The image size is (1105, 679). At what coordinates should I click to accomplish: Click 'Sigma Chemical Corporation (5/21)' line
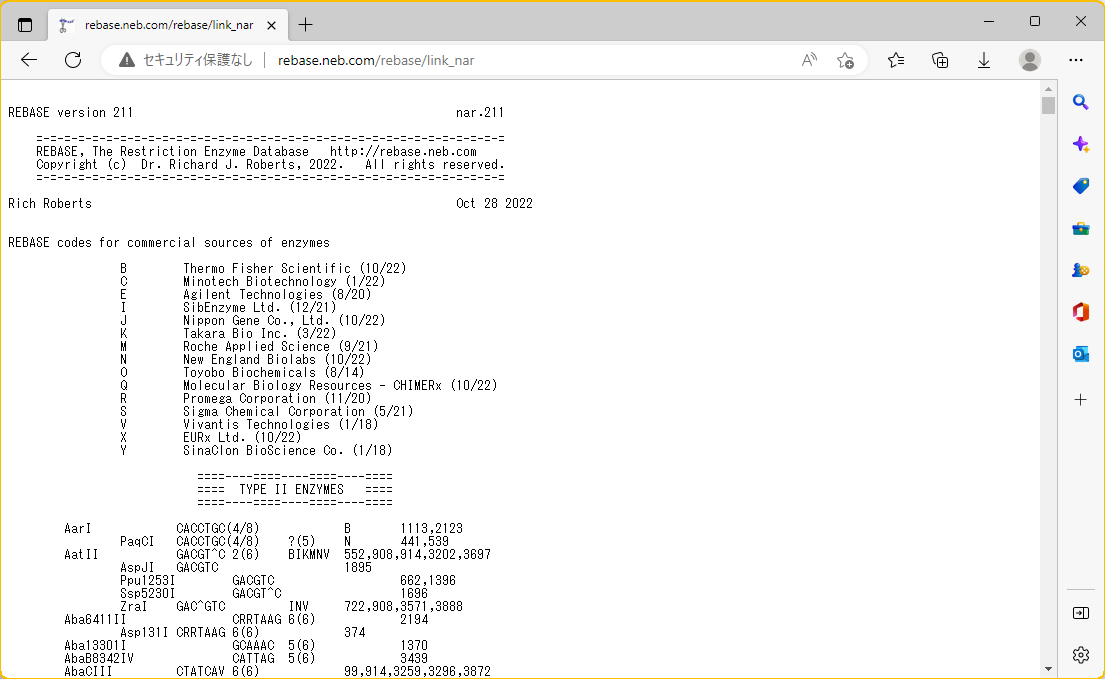[x=298, y=411]
